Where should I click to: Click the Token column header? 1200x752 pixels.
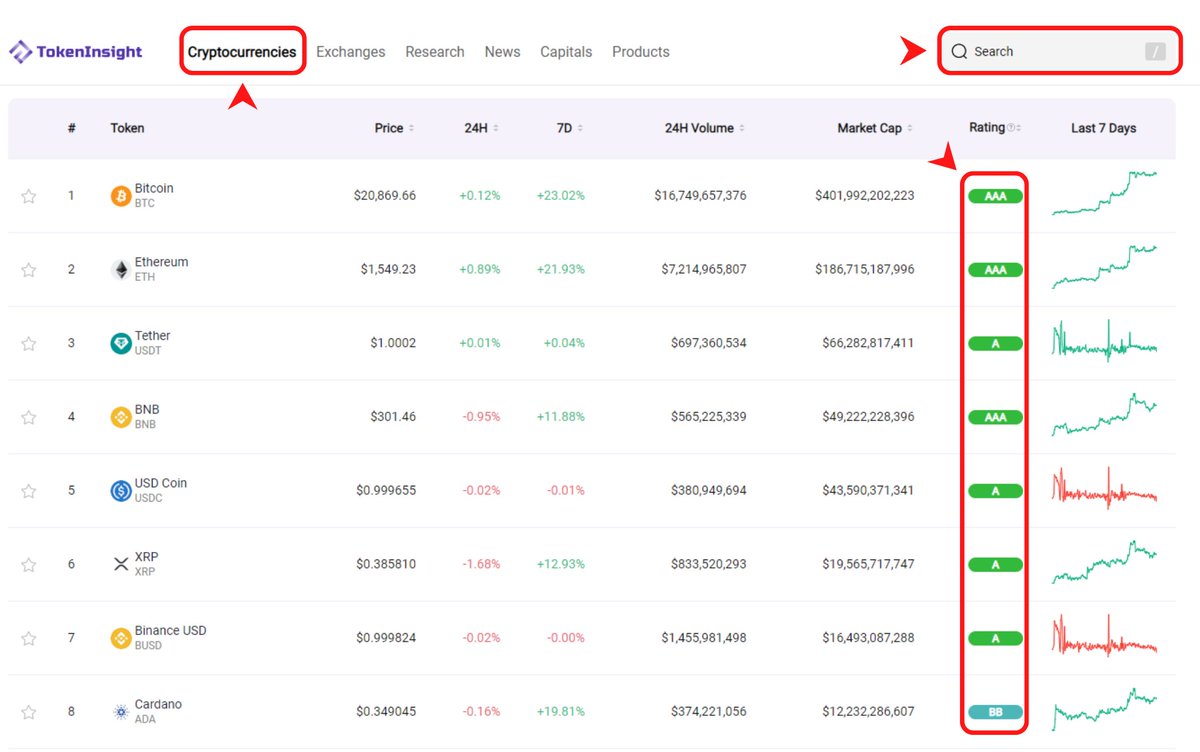click(127, 128)
